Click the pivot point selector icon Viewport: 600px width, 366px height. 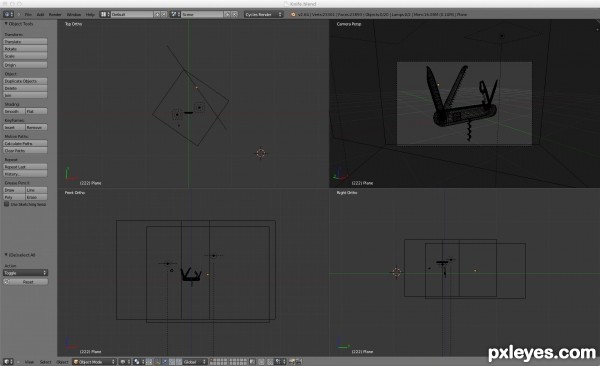point(138,361)
